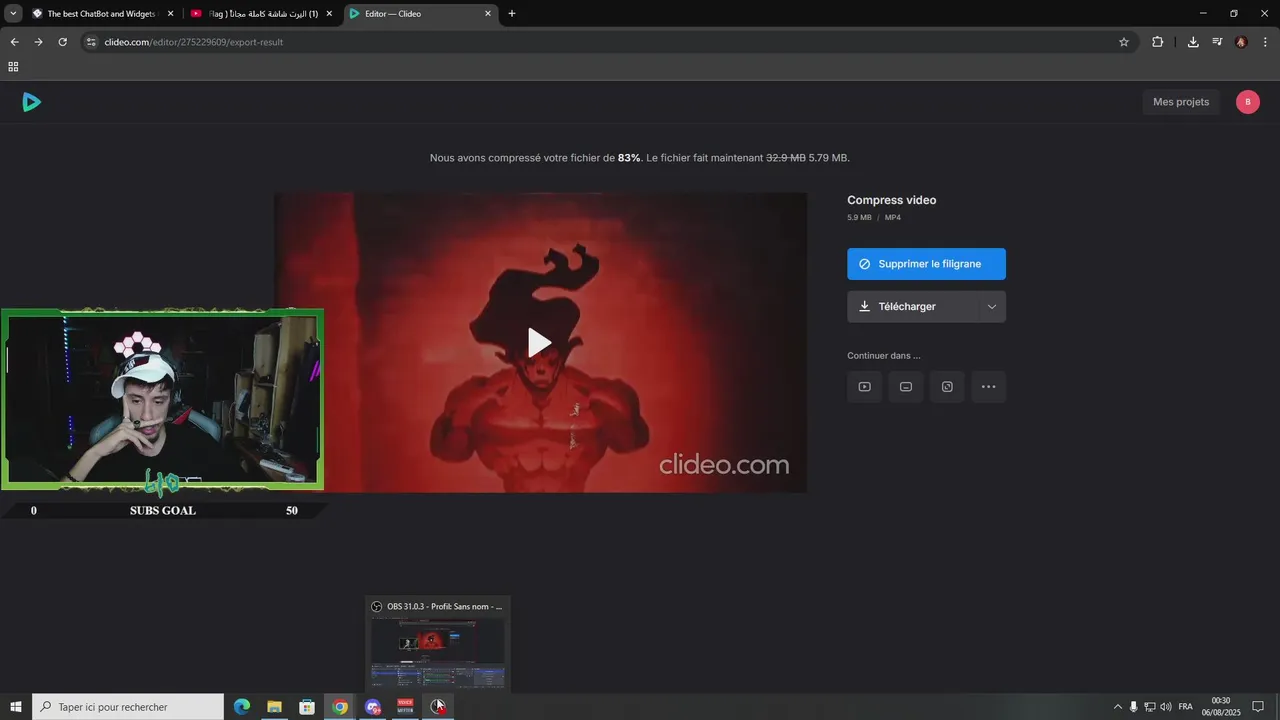This screenshot has width=1280, height=720.
Task: Open the Windows Start menu
Action: tap(16, 707)
